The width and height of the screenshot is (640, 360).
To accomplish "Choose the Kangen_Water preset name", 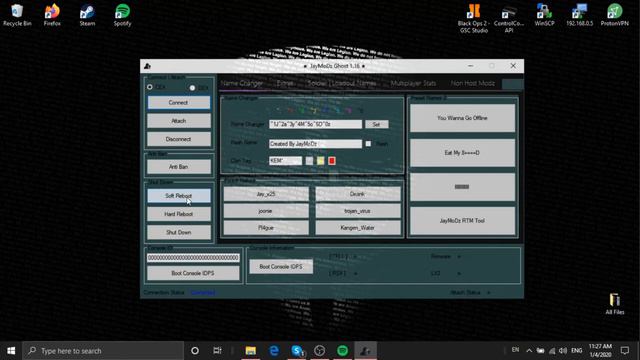I will tap(358, 228).
